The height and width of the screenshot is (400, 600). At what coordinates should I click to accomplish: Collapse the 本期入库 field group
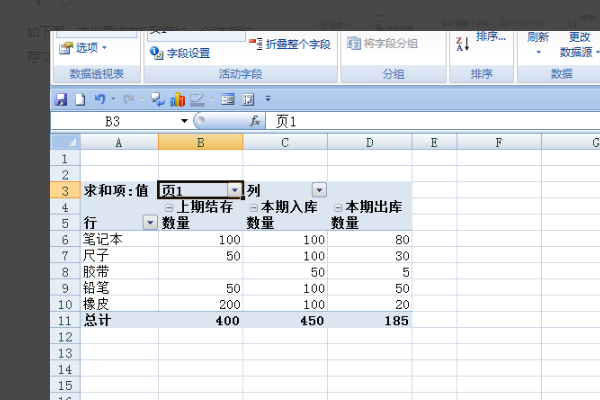click(253, 207)
